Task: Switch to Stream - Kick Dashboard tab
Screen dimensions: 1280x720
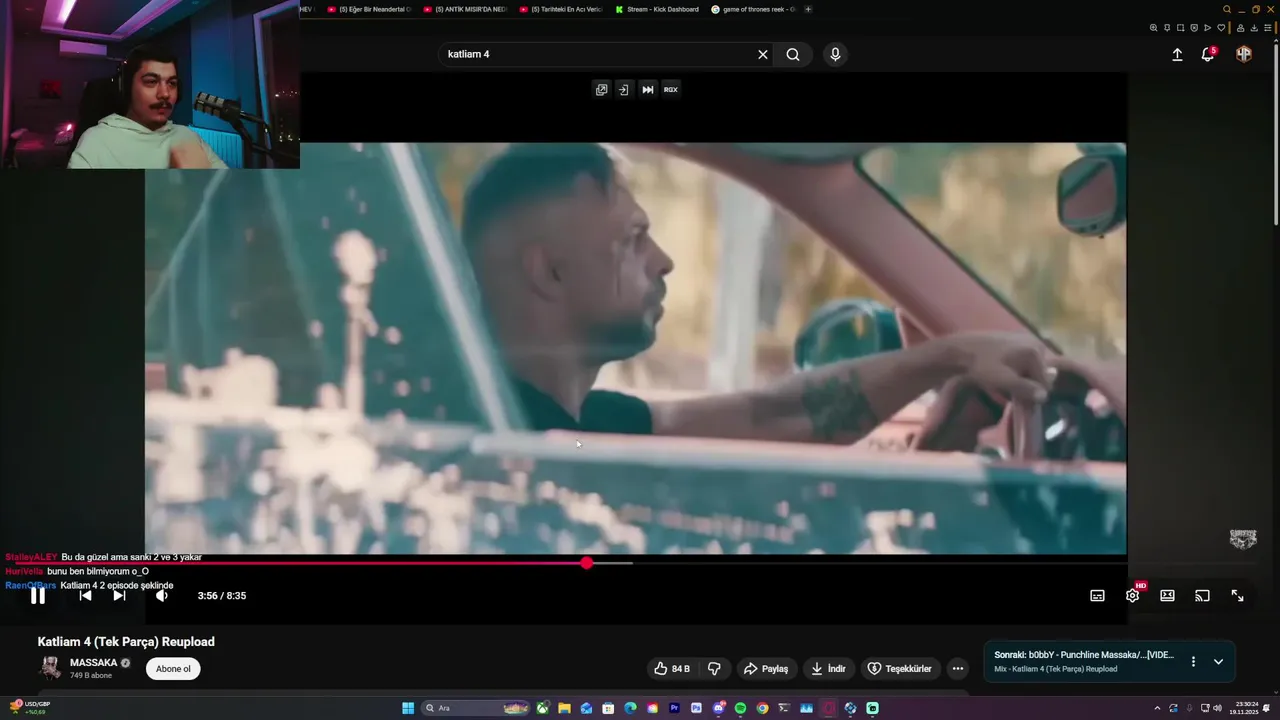Action: tap(656, 9)
